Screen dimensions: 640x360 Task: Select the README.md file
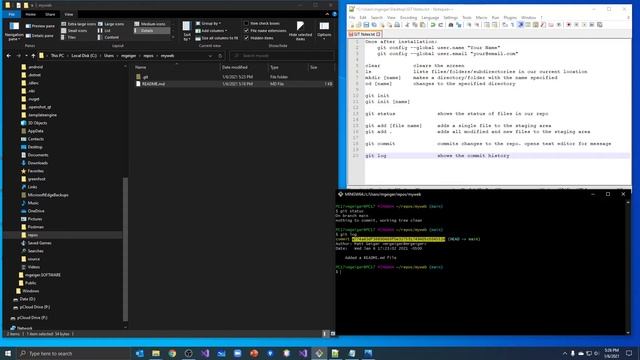click(234, 84)
